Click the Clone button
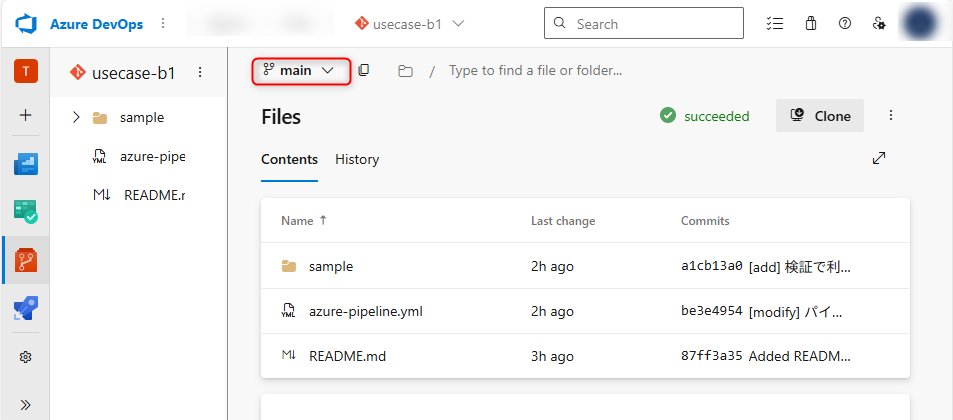This screenshot has width=953, height=420. [x=820, y=115]
